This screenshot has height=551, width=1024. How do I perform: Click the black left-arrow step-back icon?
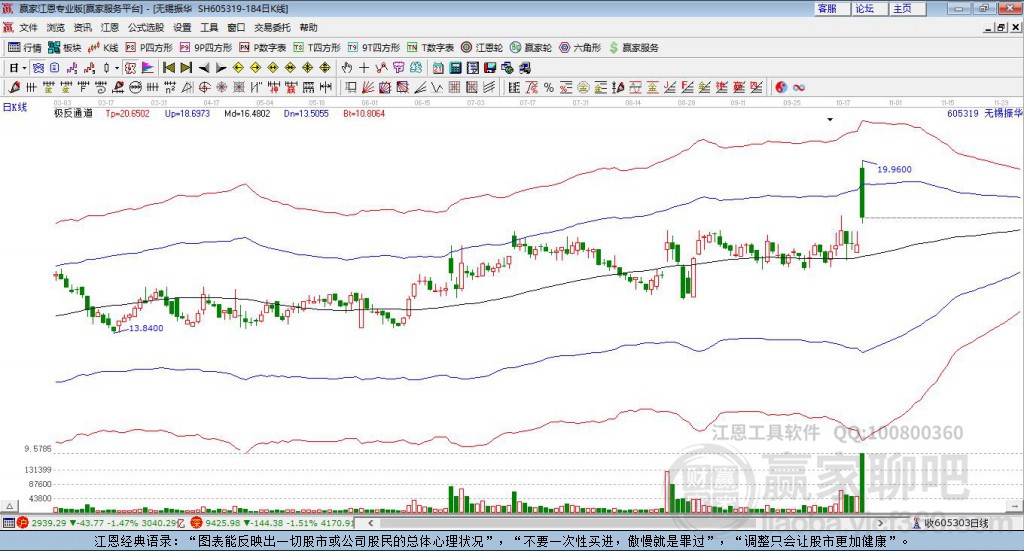(x=204, y=68)
